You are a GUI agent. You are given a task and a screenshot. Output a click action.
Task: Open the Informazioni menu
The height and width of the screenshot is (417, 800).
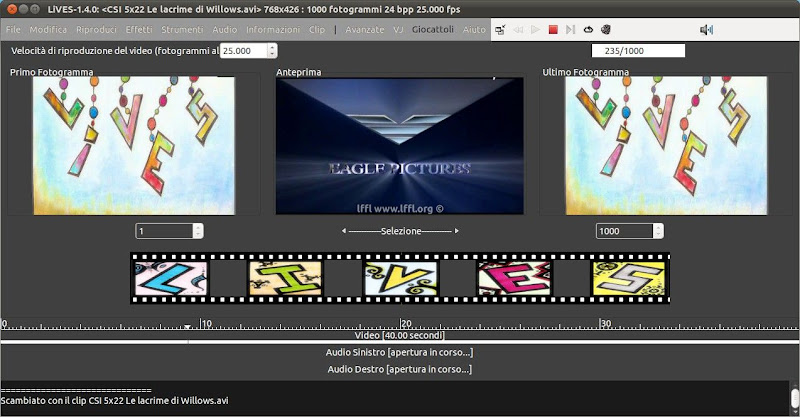(273, 30)
